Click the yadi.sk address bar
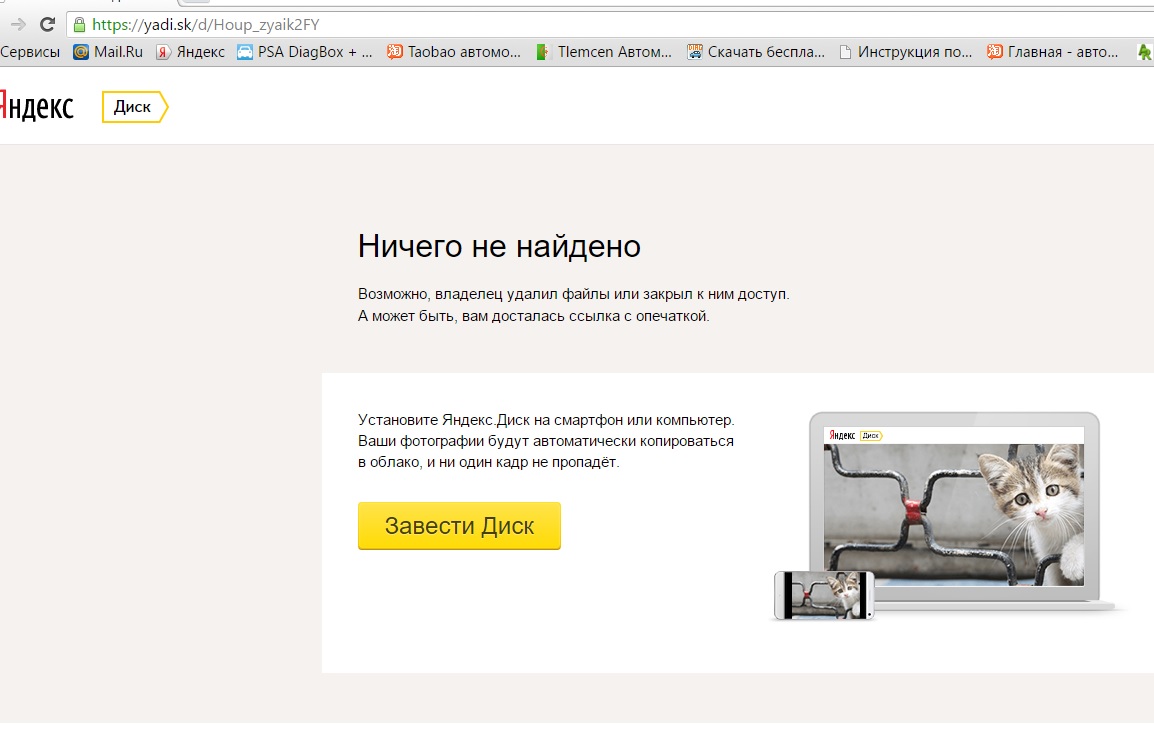The image size is (1154, 739). [612, 25]
